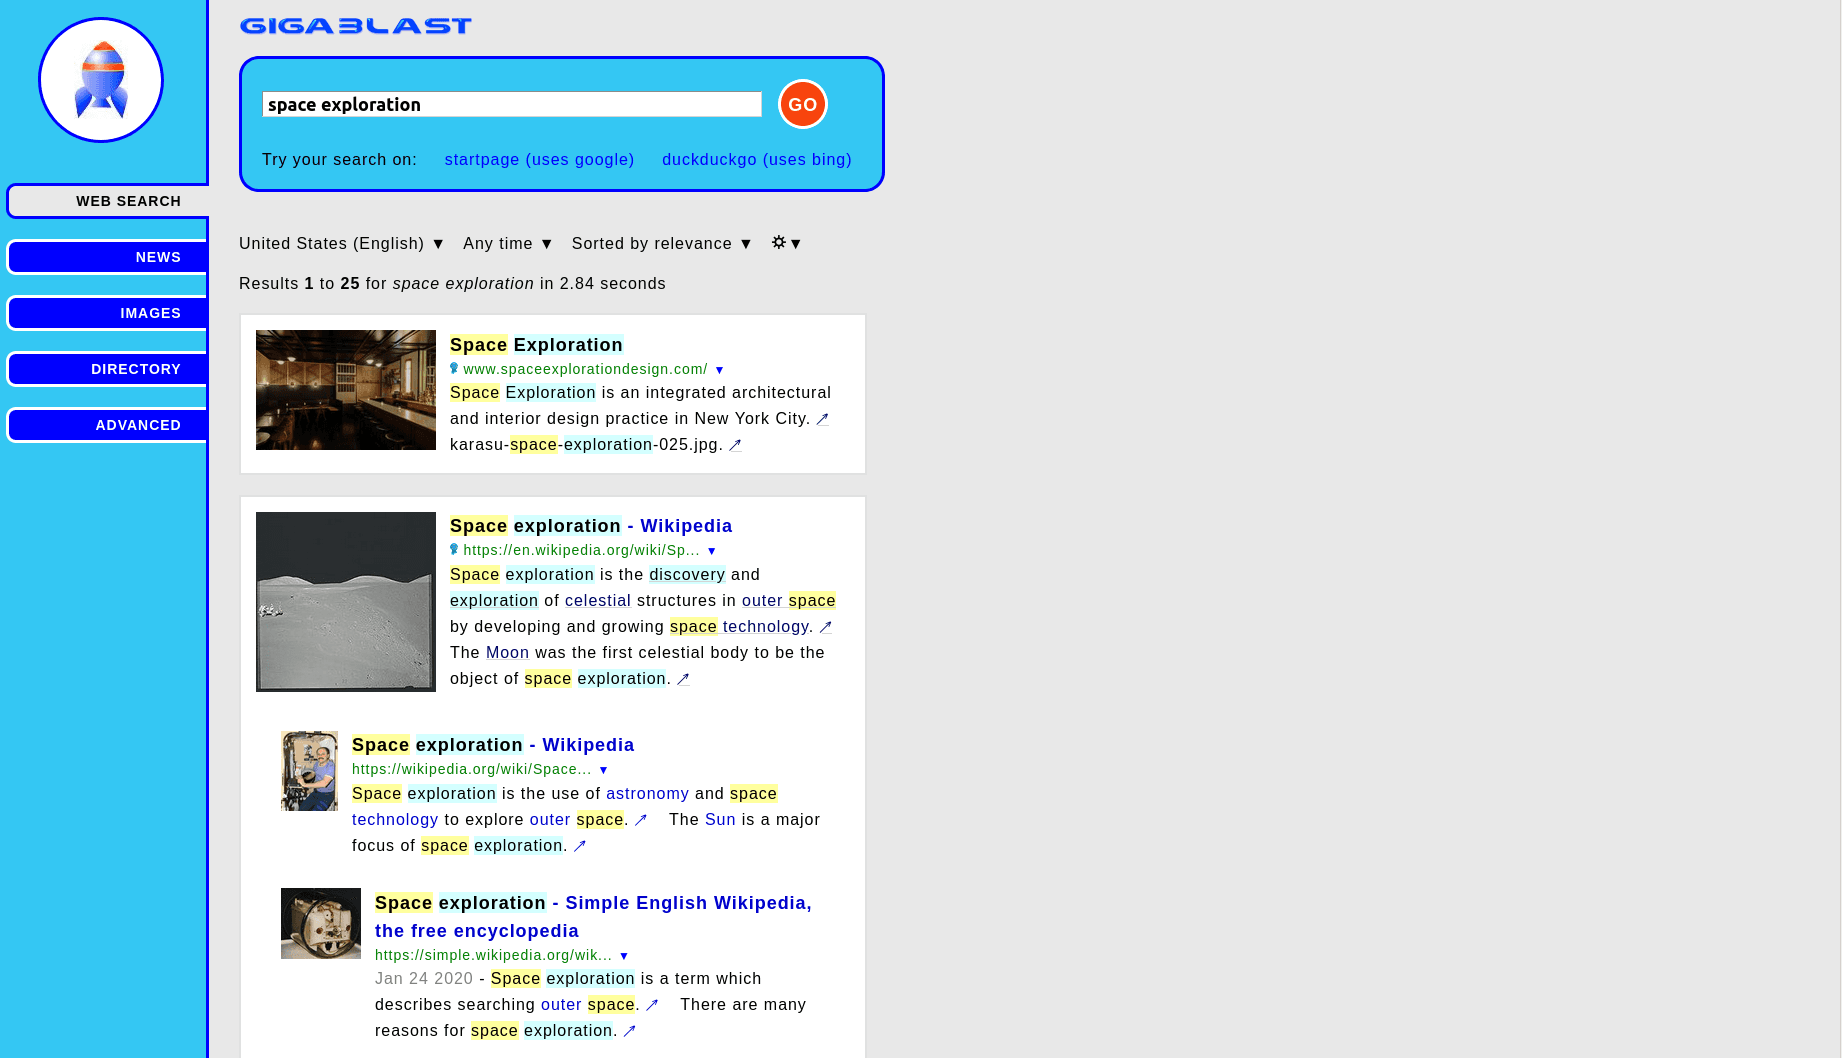
Task: Open the startpage (uses google) link
Action: pos(539,160)
